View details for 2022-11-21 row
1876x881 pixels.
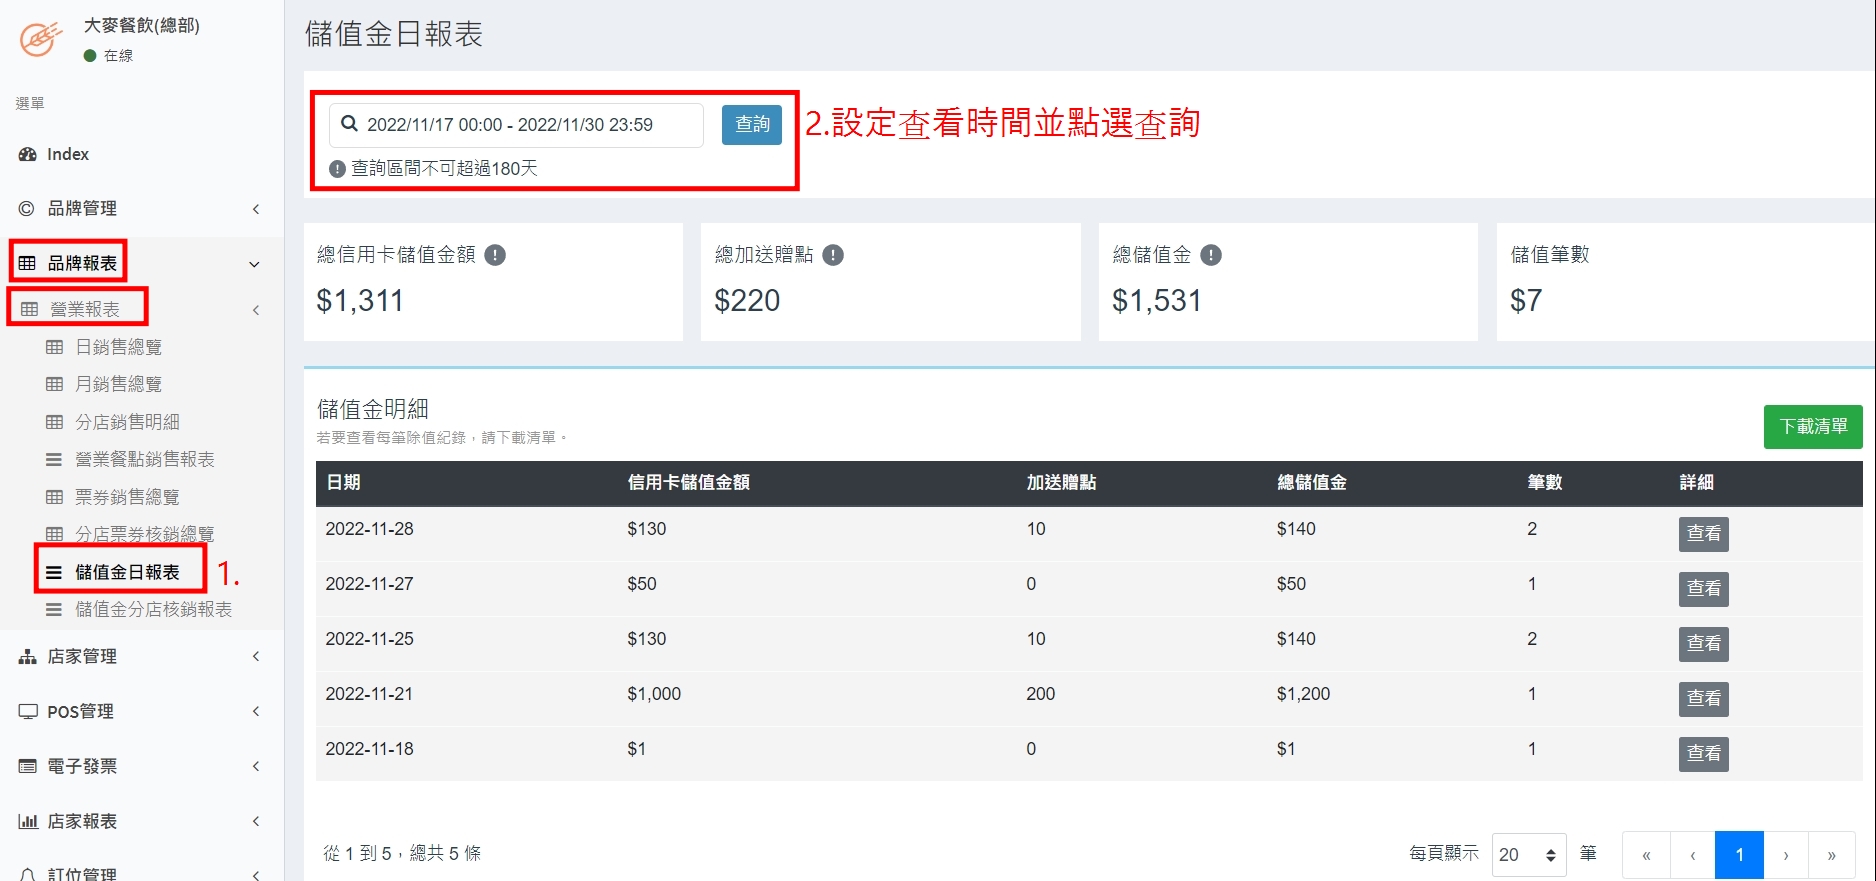[x=1702, y=698]
